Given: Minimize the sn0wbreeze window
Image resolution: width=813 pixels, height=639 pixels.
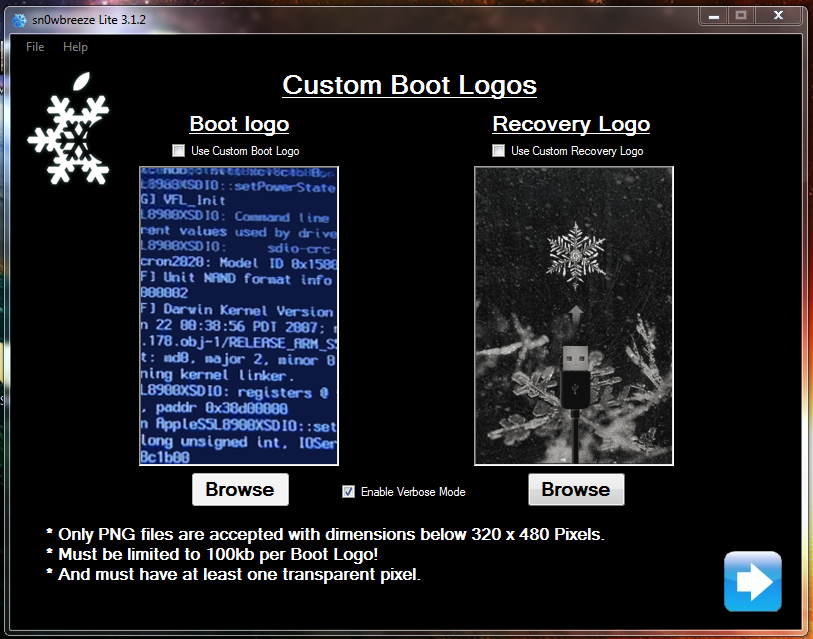Looking at the screenshot, I should click(x=712, y=15).
